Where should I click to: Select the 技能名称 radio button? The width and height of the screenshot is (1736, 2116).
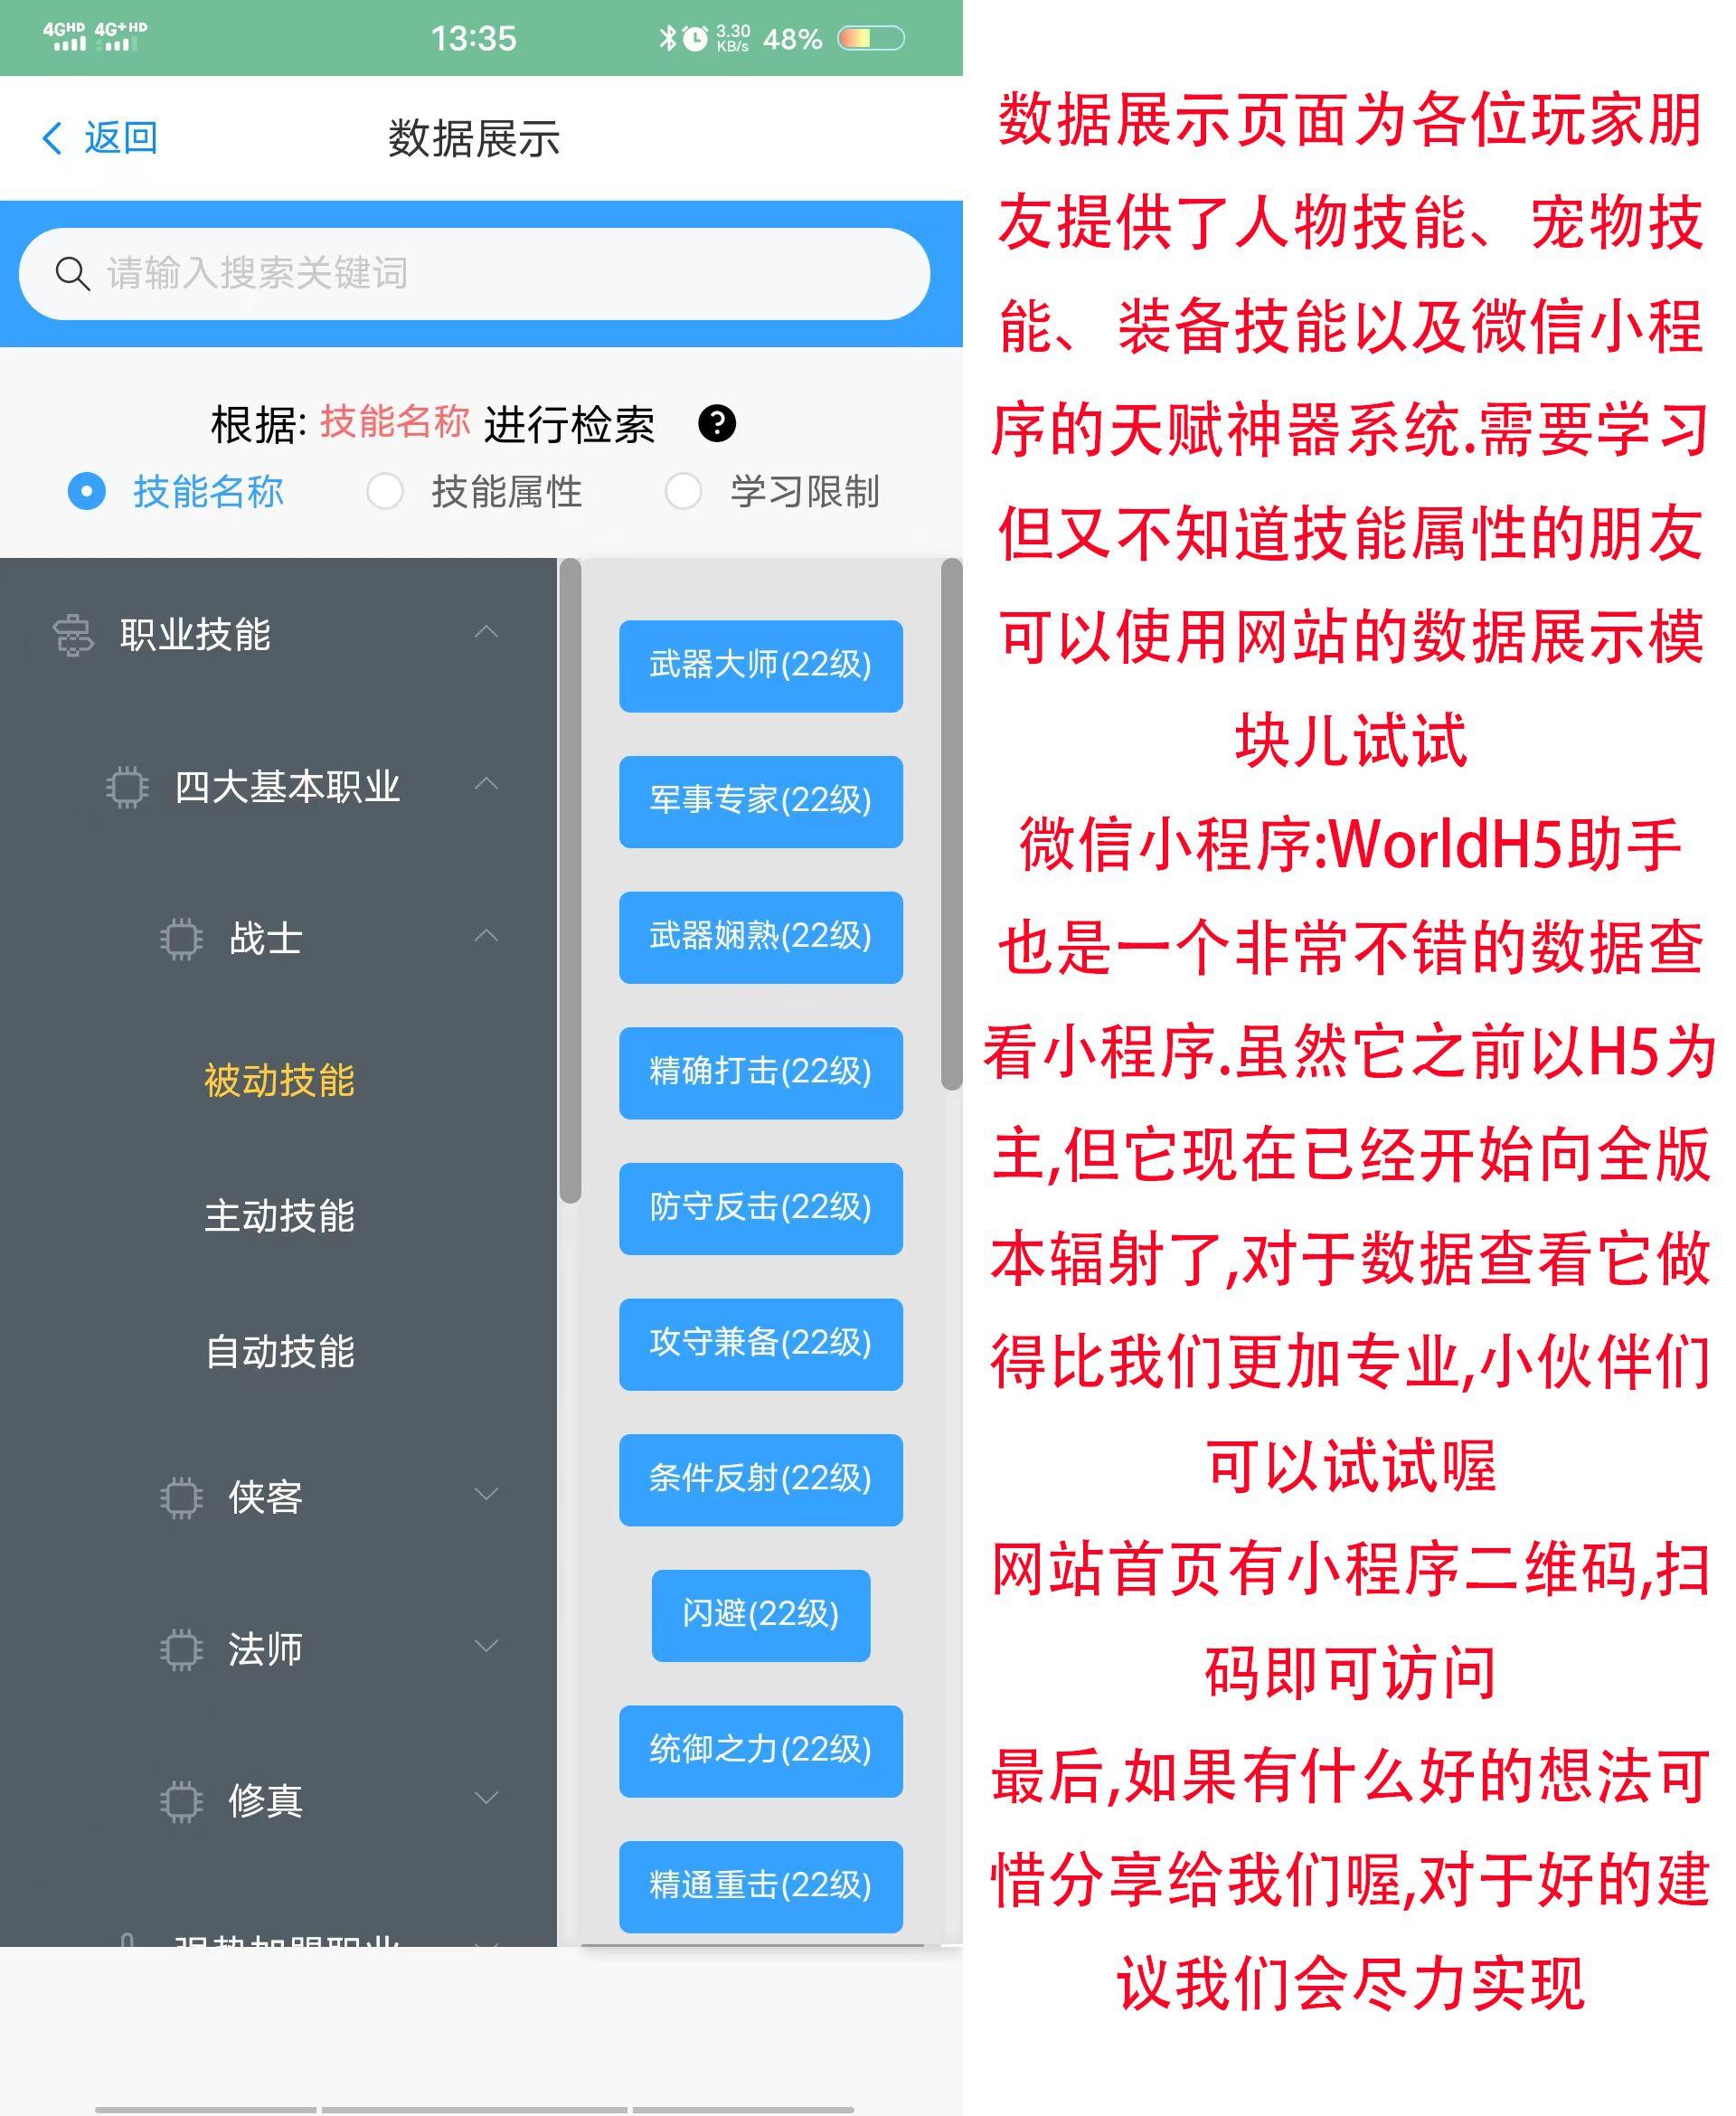(x=87, y=491)
